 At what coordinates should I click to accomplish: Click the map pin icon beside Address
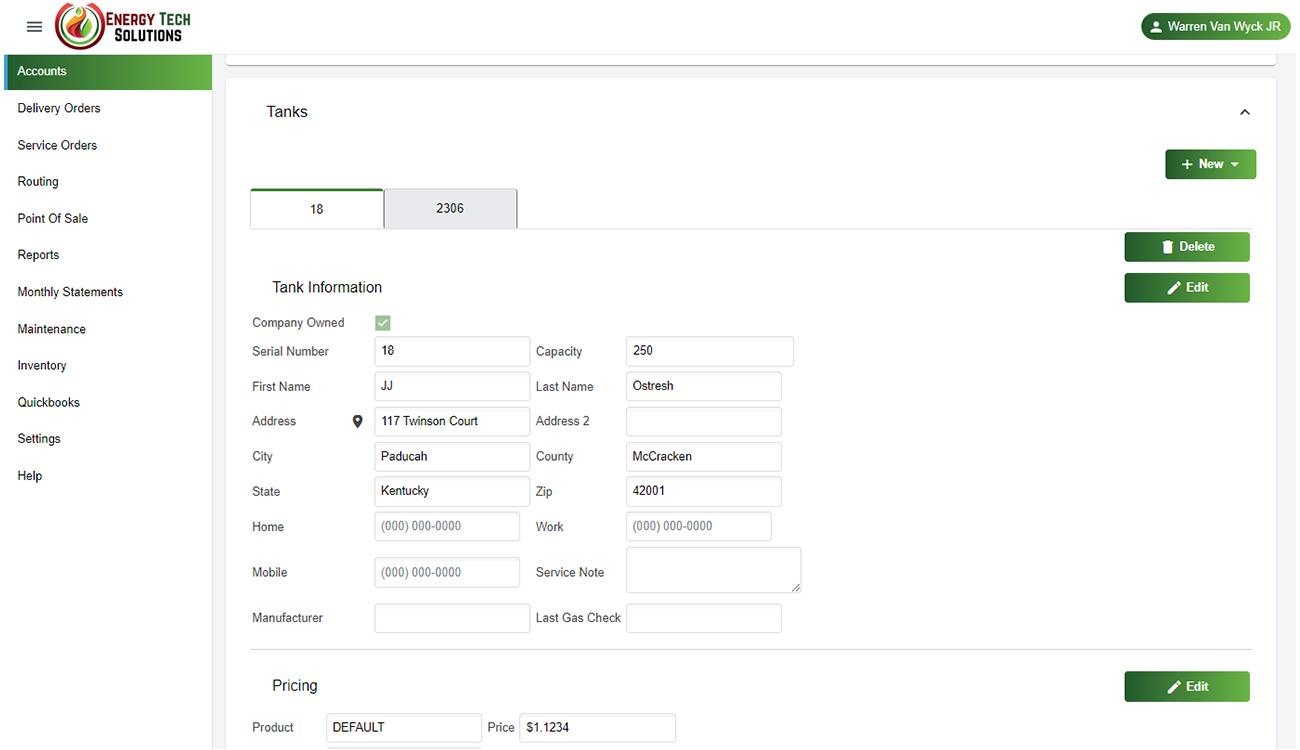(x=357, y=422)
